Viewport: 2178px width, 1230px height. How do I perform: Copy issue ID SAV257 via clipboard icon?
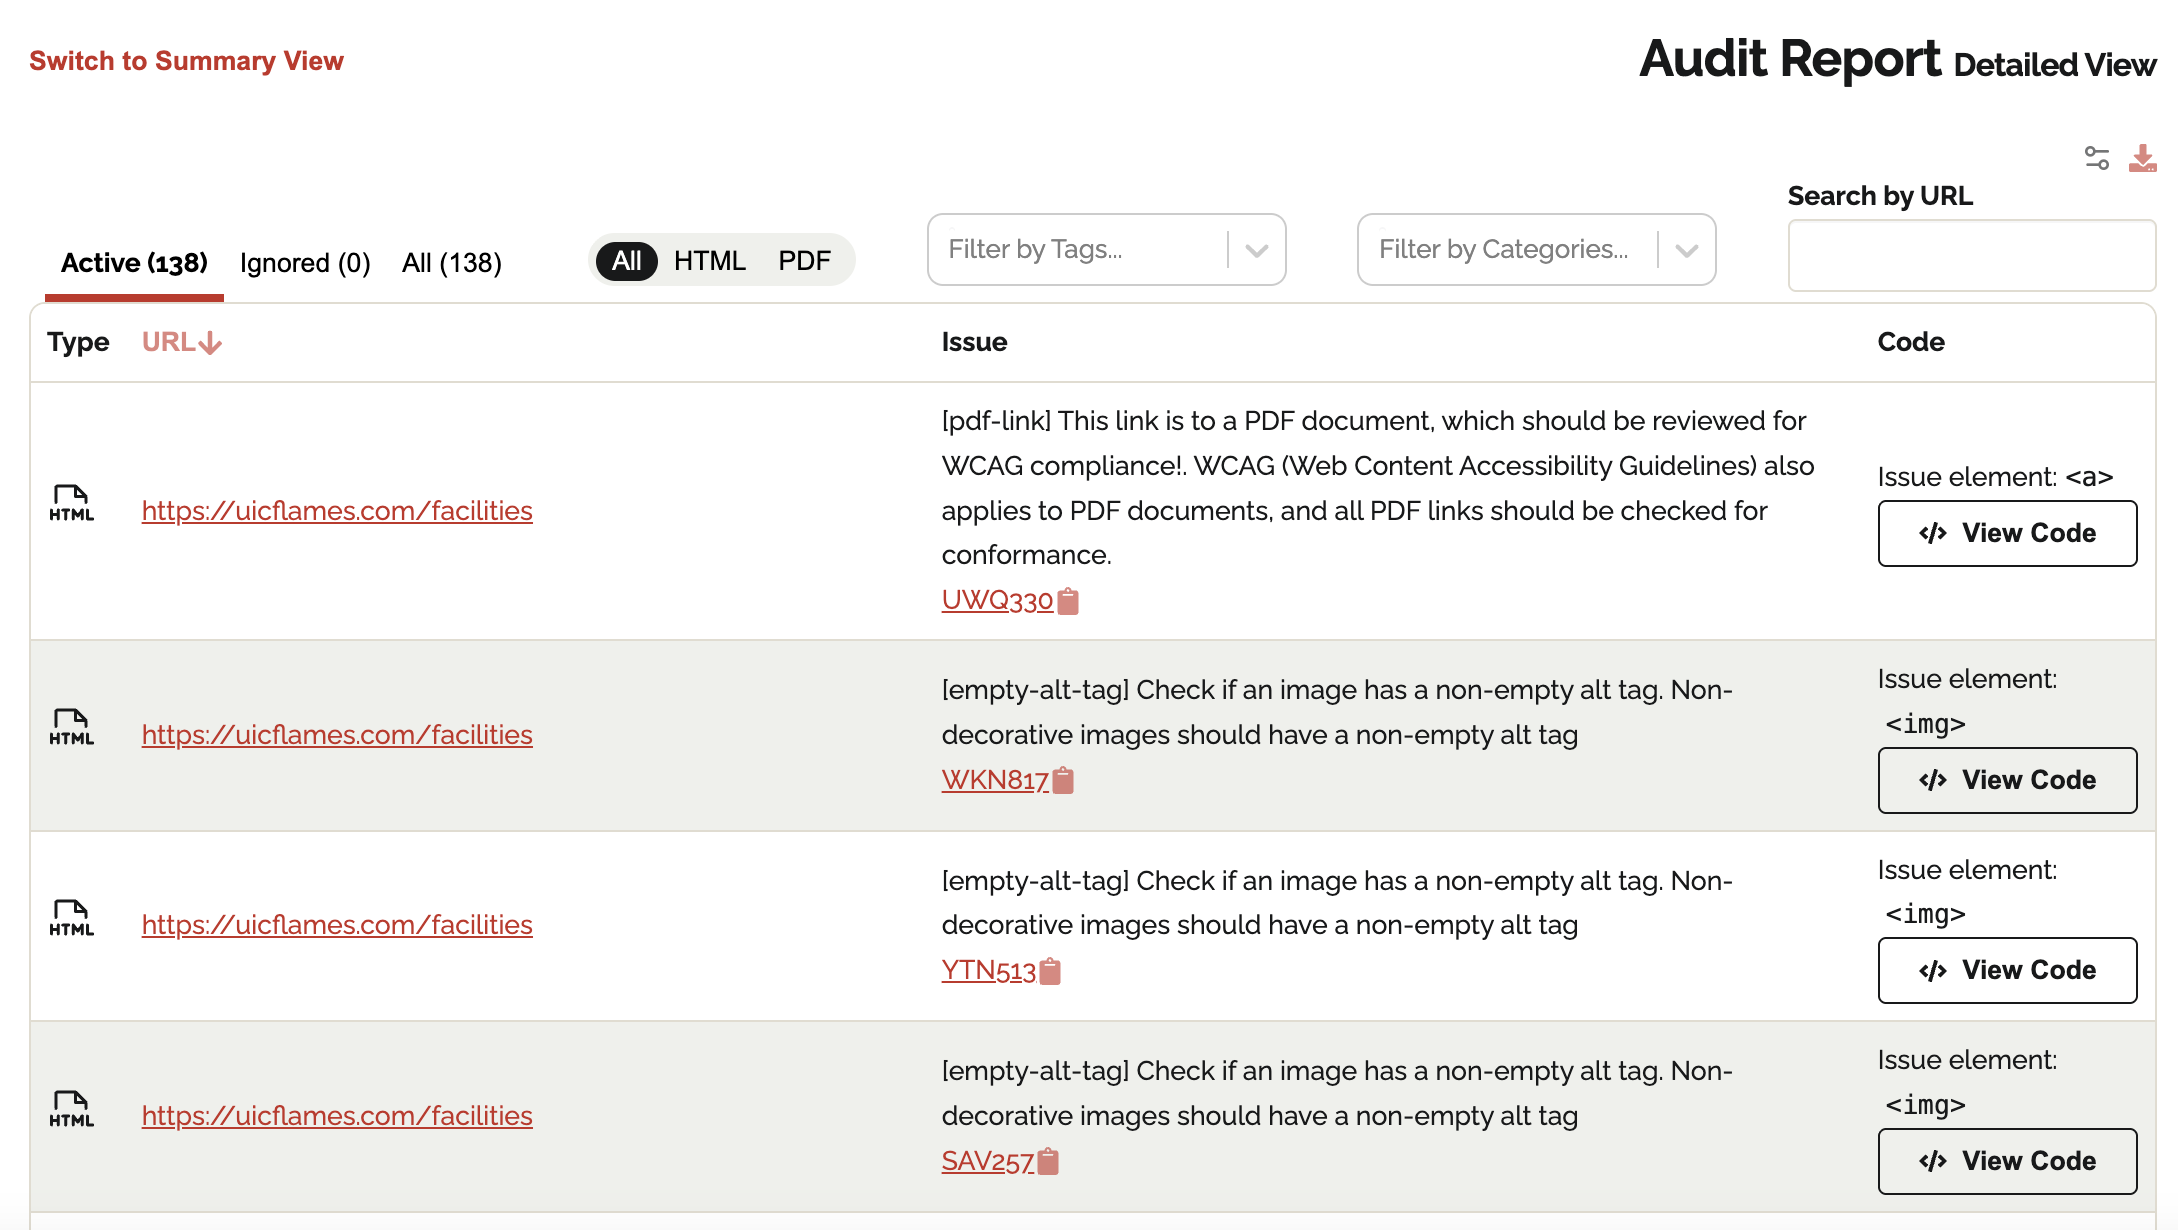coord(1048,1161)
